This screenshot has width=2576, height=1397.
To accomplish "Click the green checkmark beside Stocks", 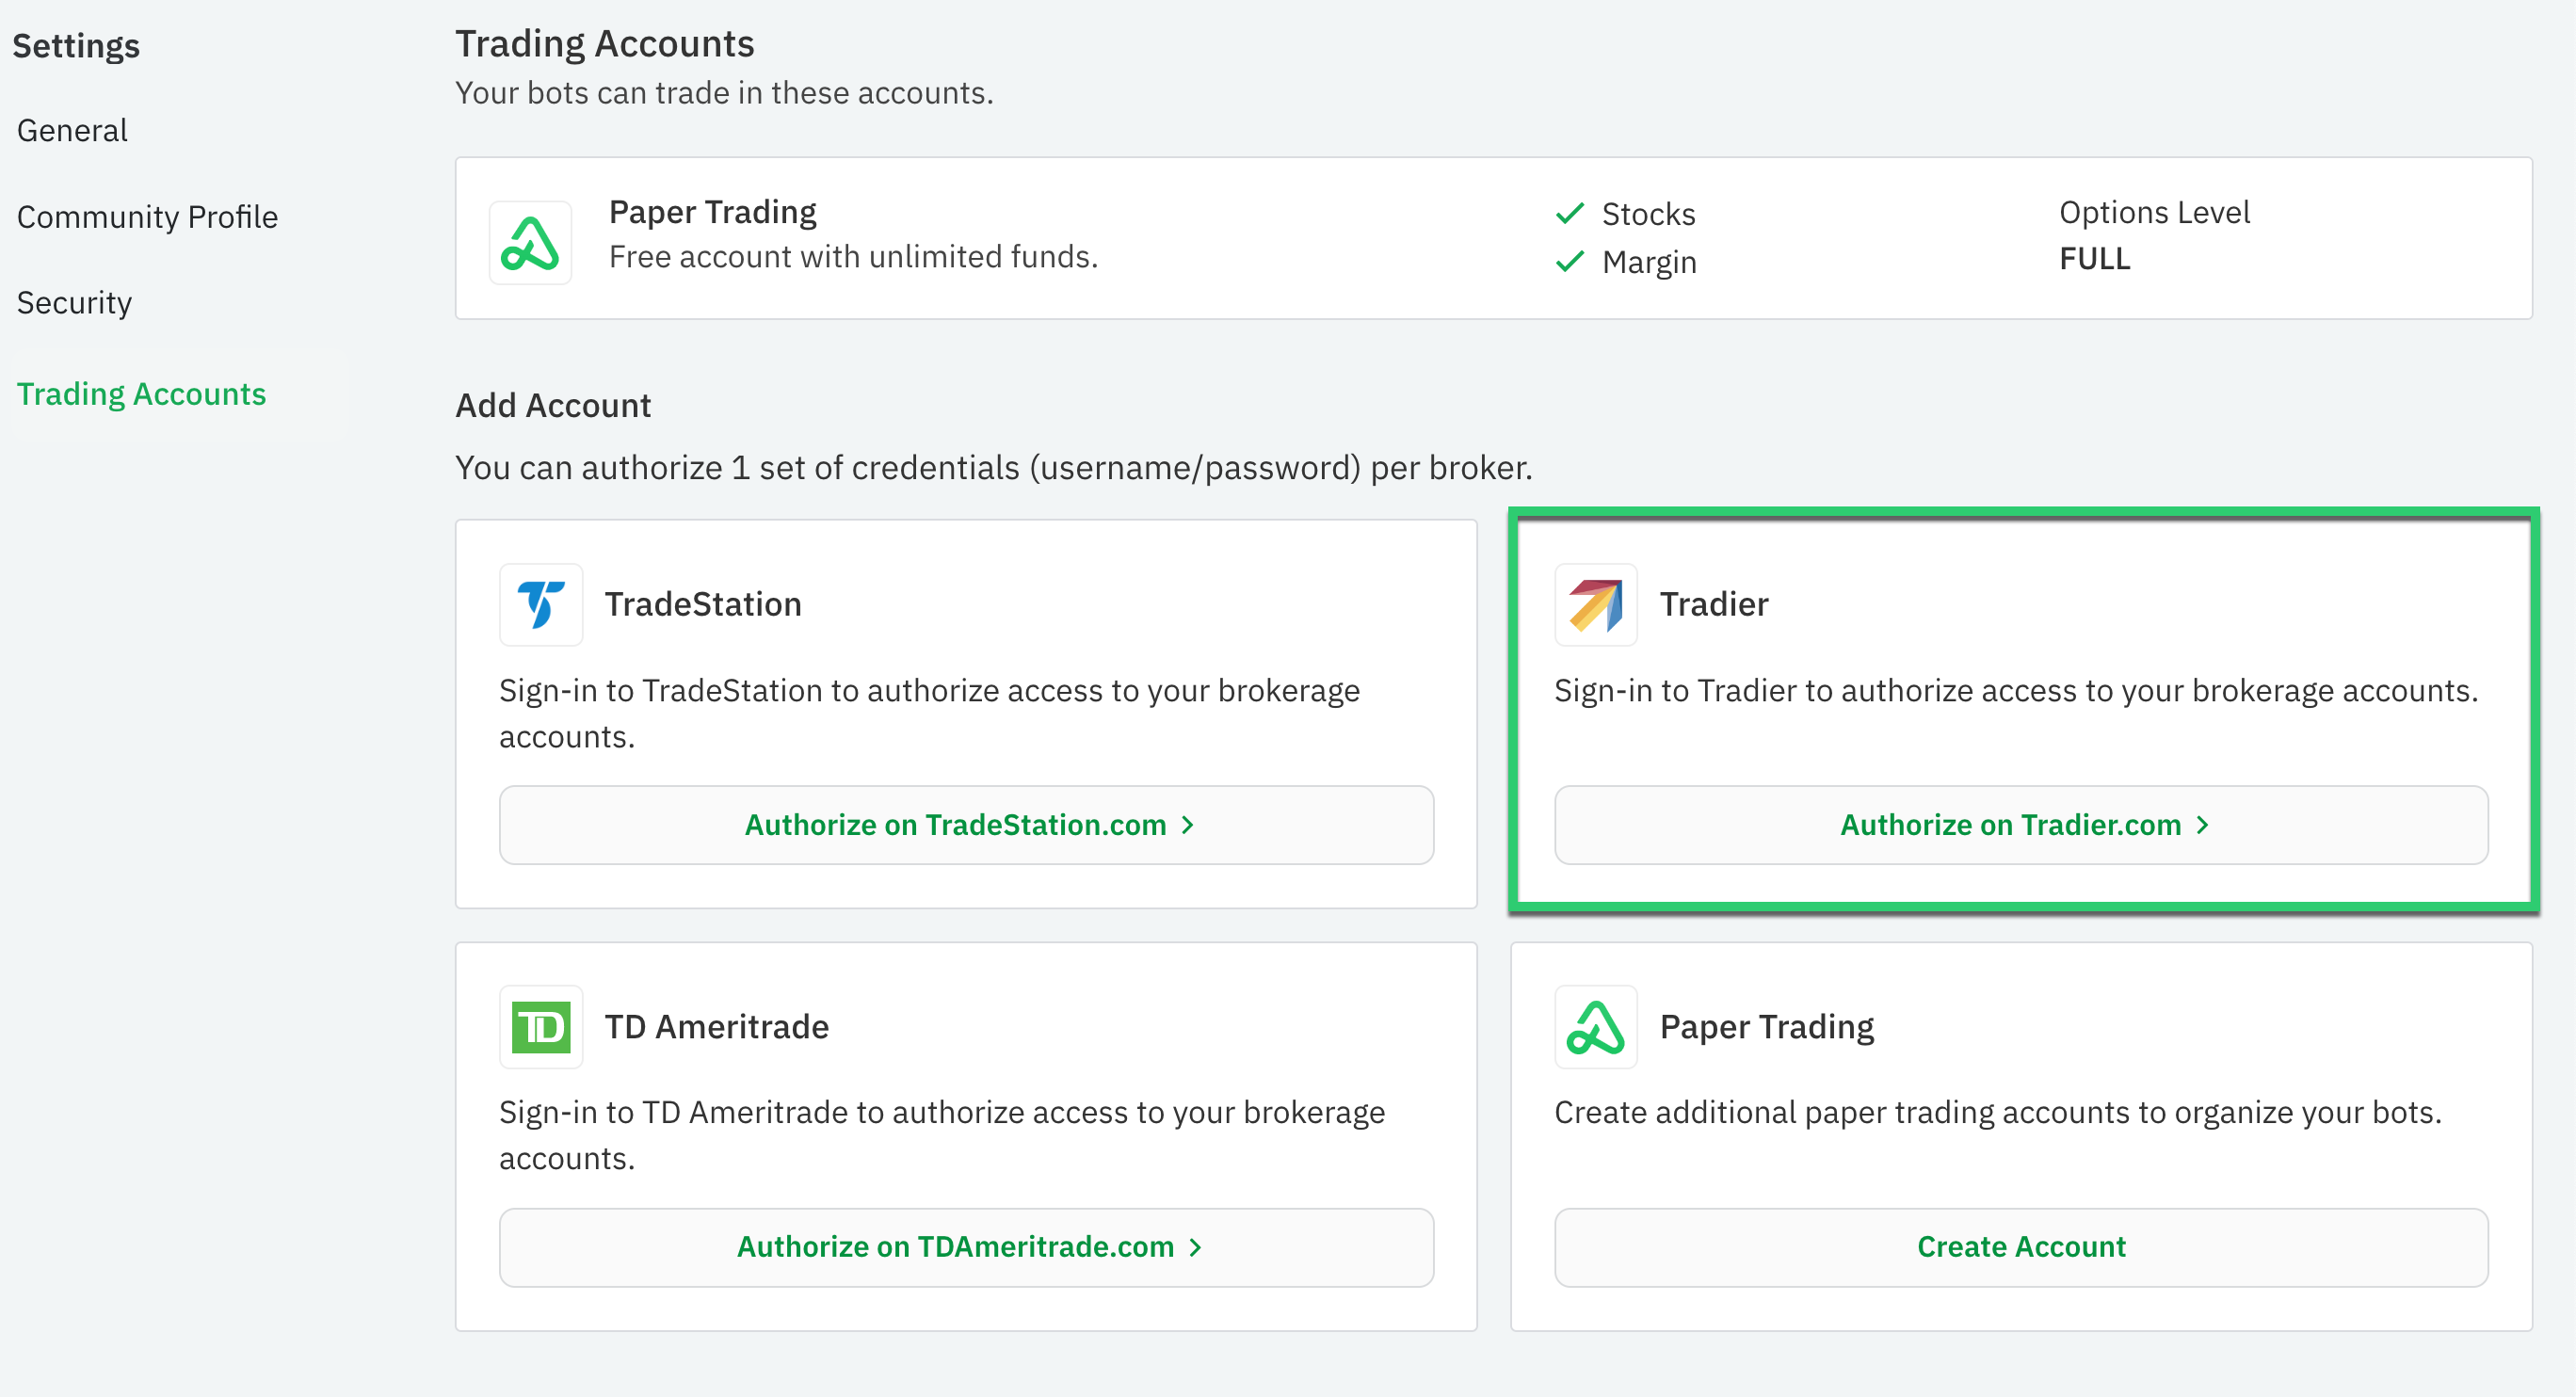I will [x=1570, y=213].
